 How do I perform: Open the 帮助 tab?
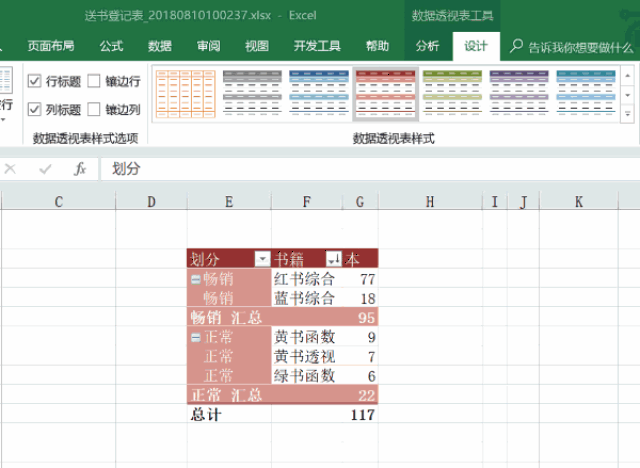click(377, 46)
